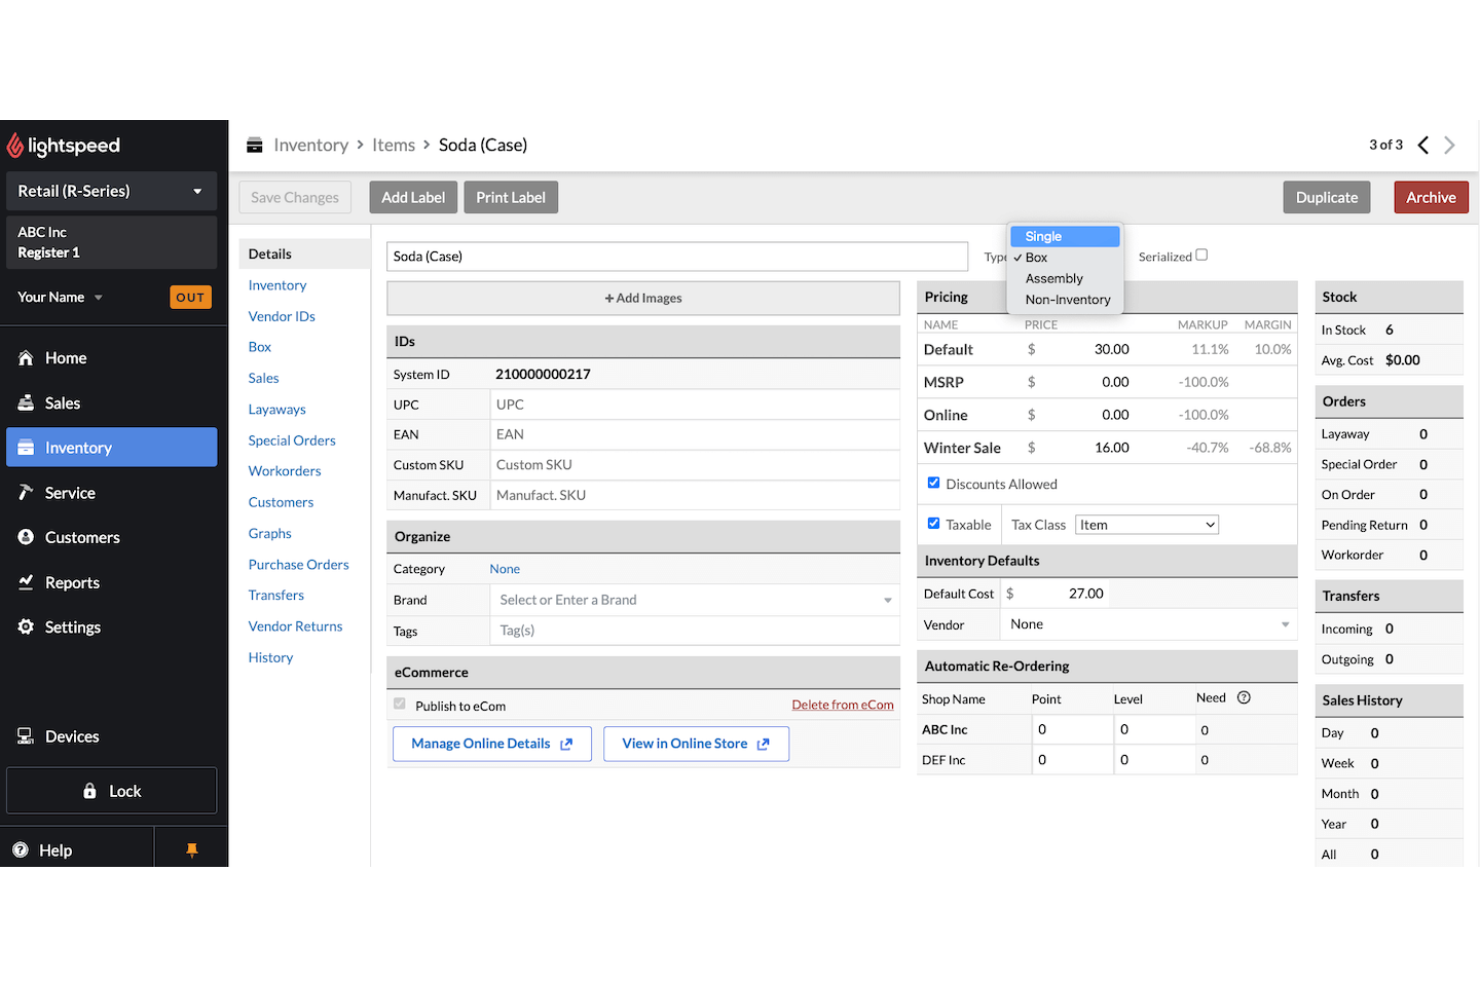Click the Help question mark icon
This screenshot has height=987, width=1480.
click(20, 850)
